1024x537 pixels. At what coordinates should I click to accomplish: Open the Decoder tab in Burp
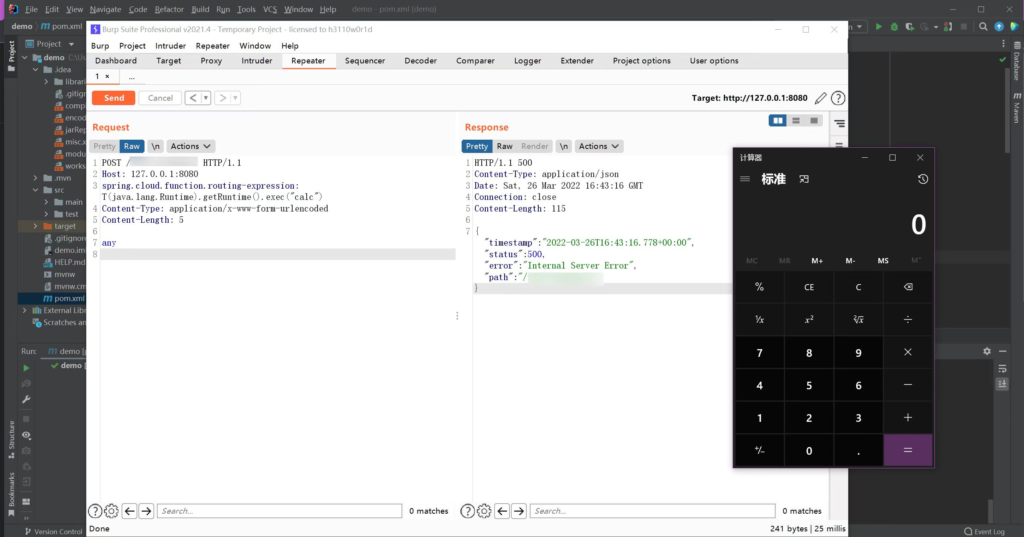click(421, 61)
